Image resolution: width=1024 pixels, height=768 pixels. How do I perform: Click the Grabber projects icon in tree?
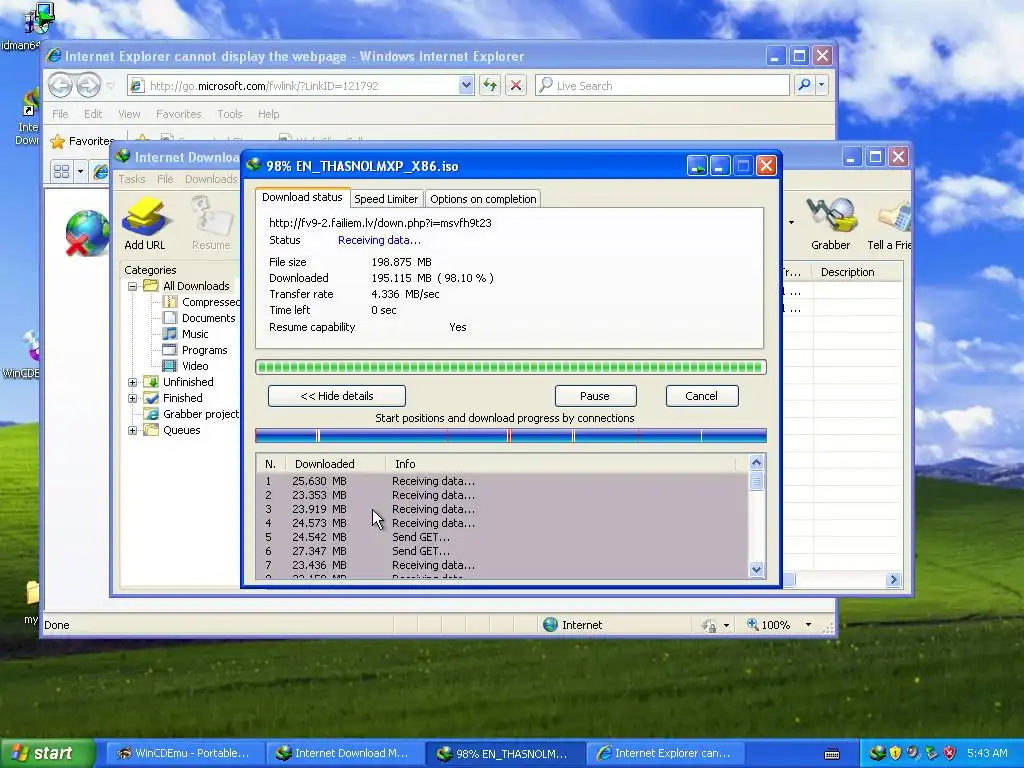pyautogui.click(x=152, y=414)
